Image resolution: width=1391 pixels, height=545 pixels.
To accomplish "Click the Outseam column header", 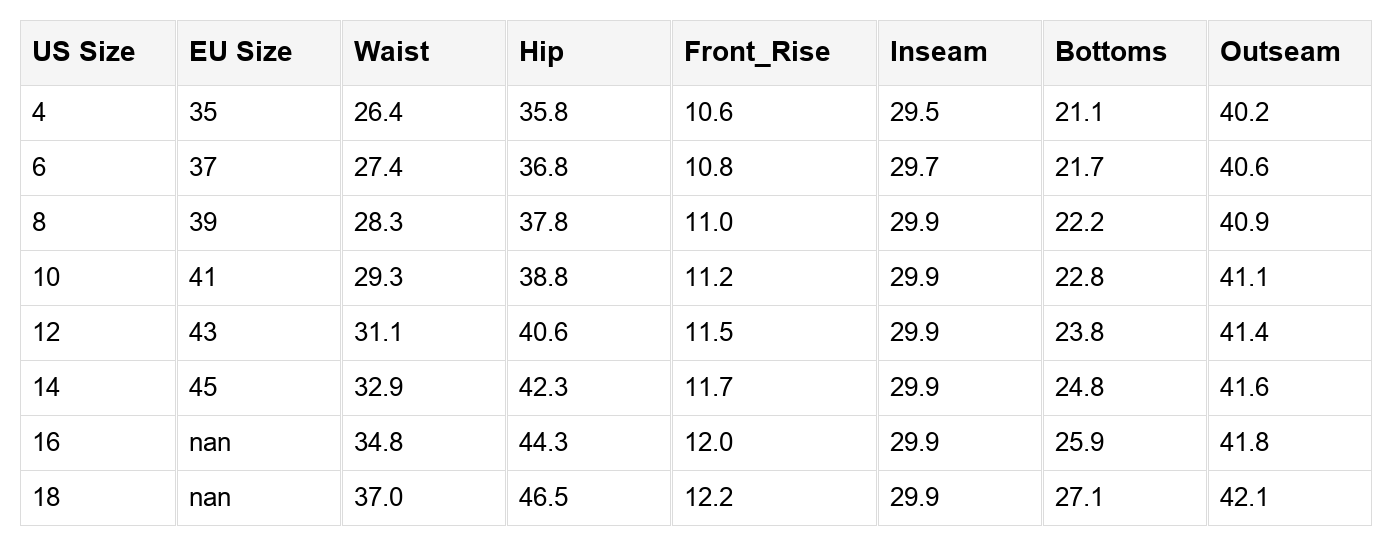I will [1280, 52].
